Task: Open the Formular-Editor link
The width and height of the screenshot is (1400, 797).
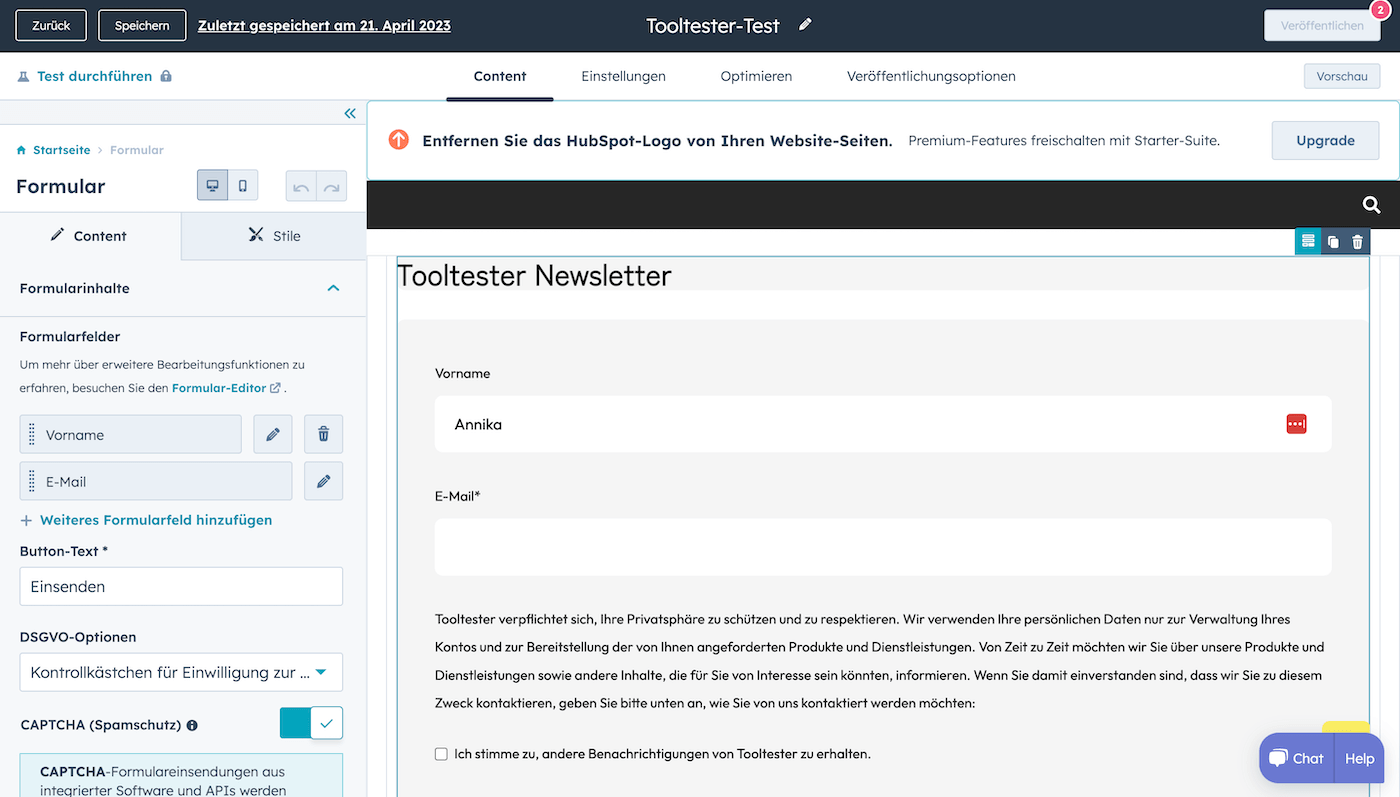Action: 226,387
